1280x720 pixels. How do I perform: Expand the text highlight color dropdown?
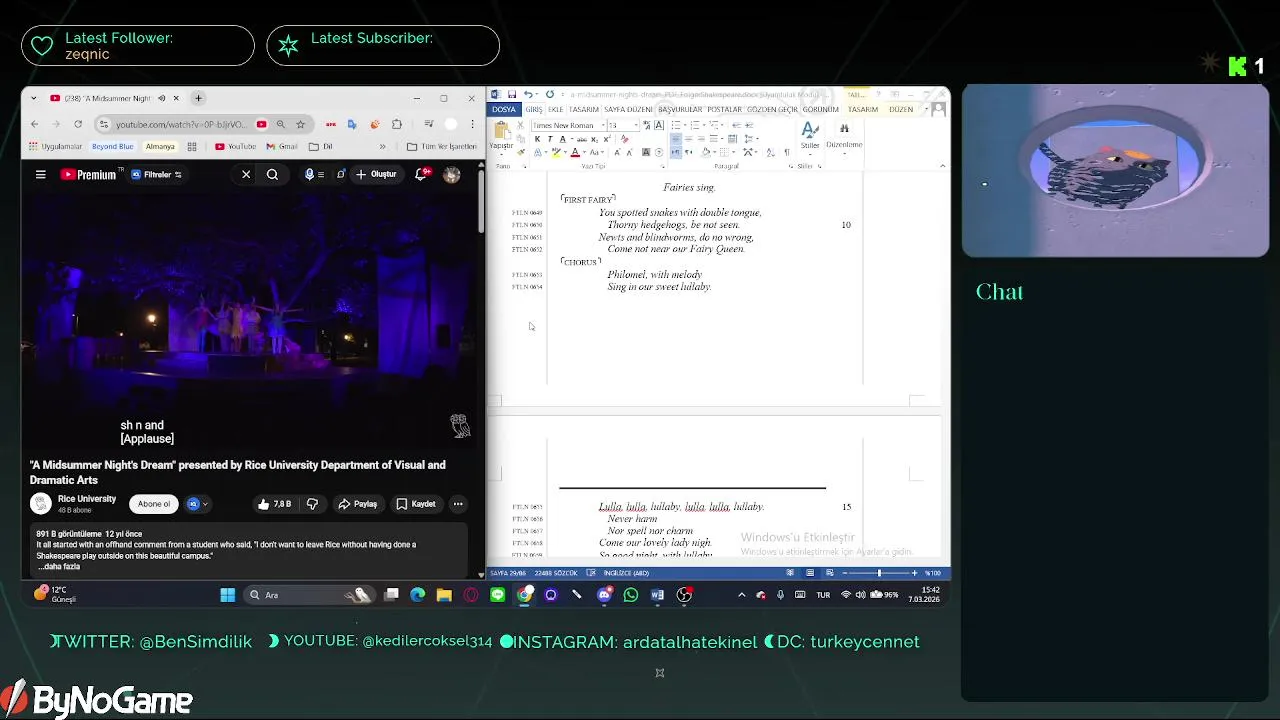click(565, 152)
